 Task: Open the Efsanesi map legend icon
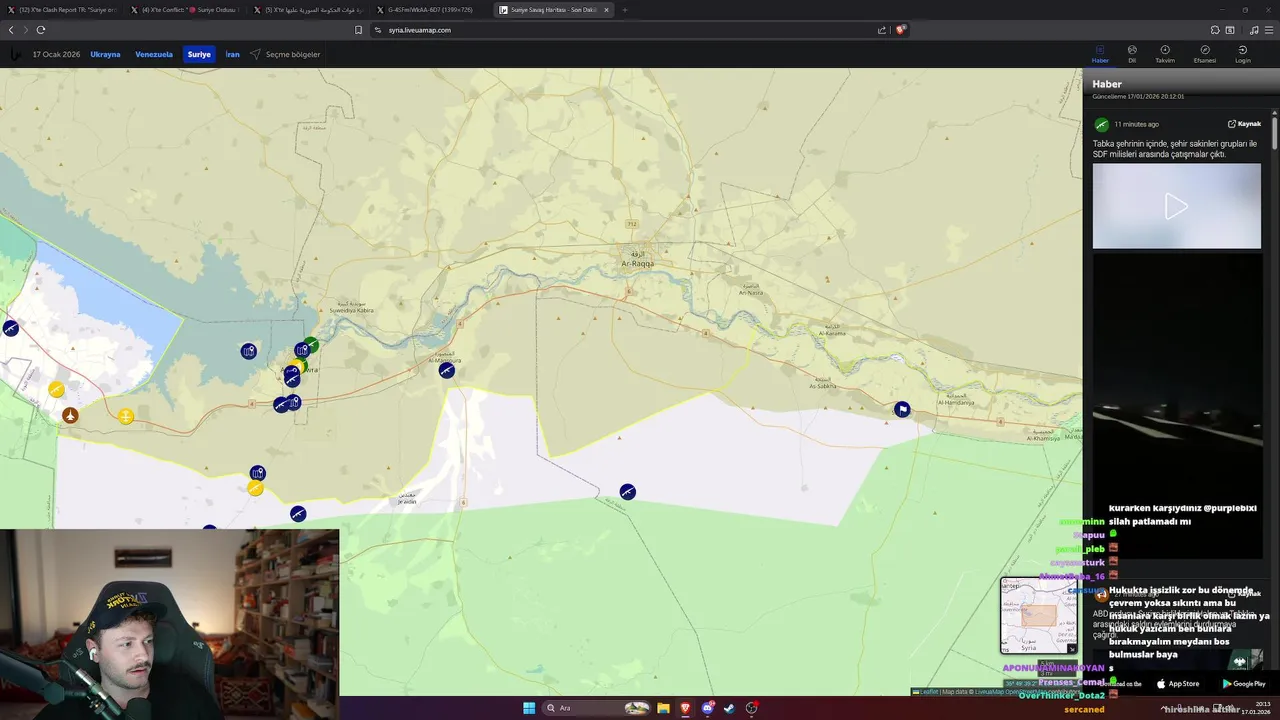(x=1205, y=53)
